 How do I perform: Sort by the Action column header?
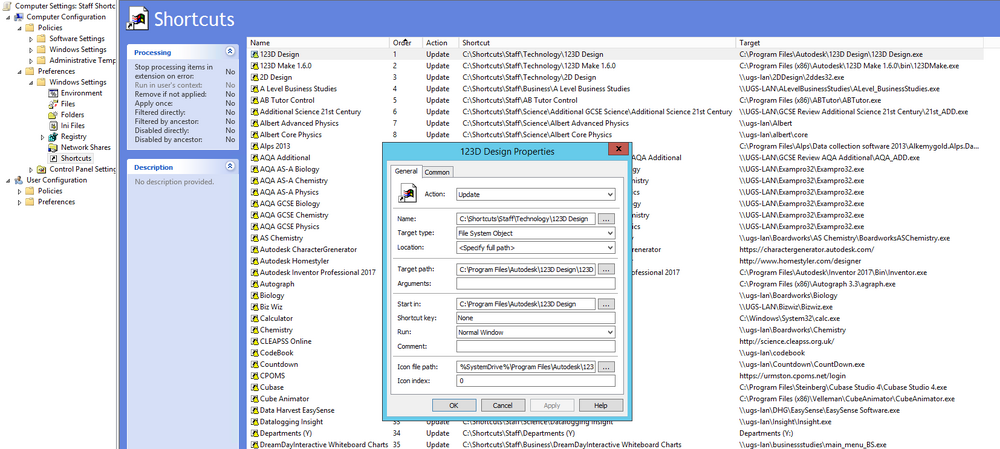[441, 43]
